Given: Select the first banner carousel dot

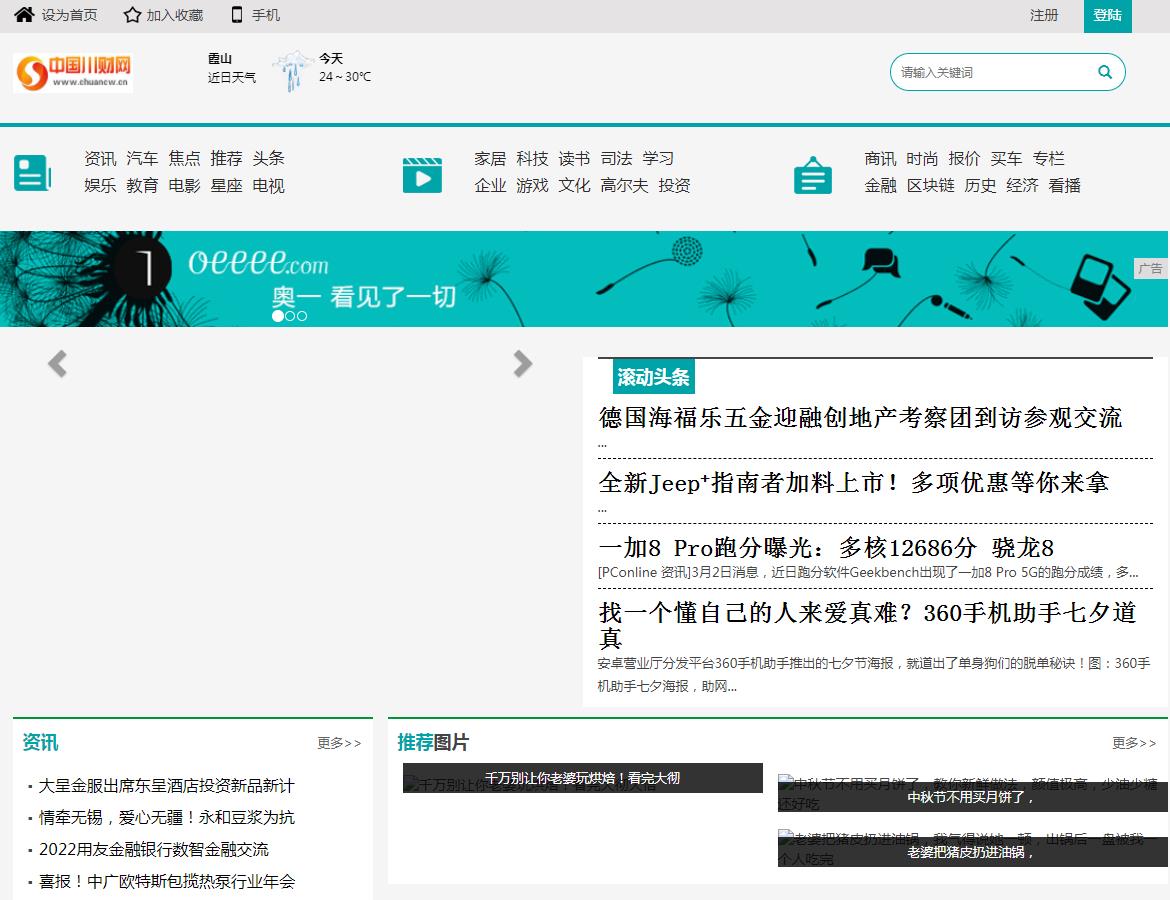Looking at the screenshot, I should pos(278,316).
